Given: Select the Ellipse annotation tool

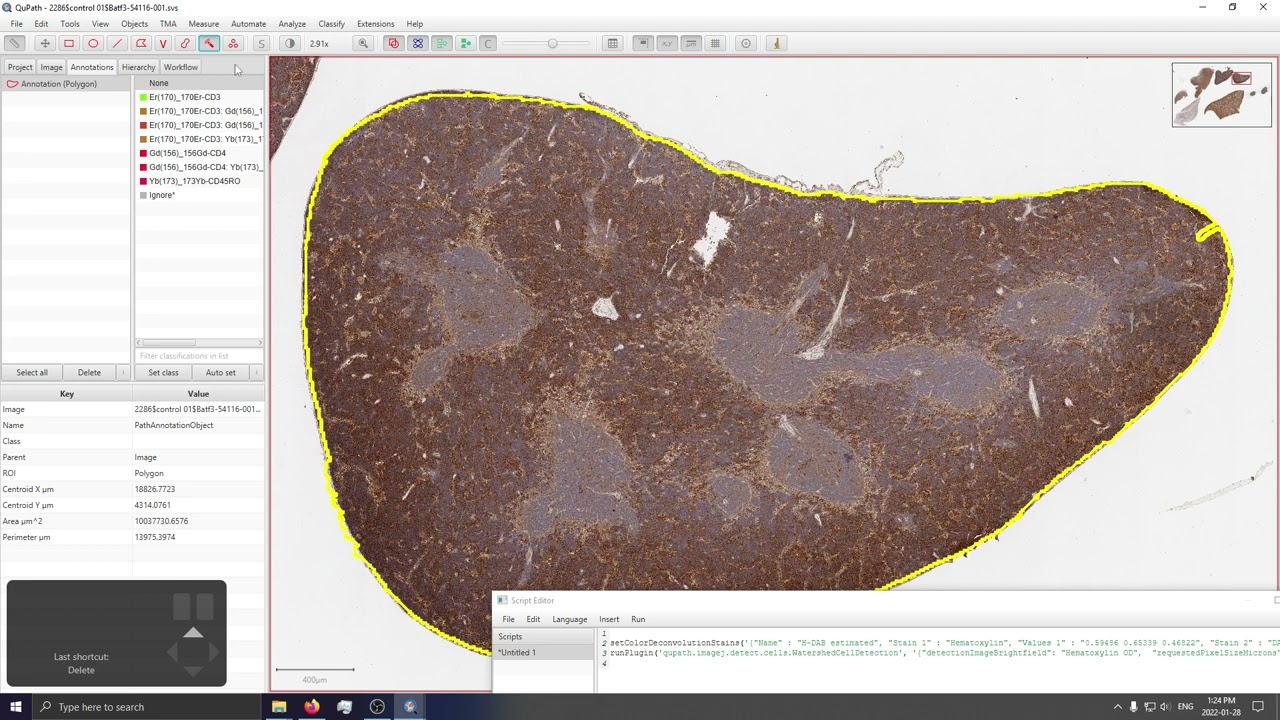Looking at the screenshot, I should click(x=93, y=43).
